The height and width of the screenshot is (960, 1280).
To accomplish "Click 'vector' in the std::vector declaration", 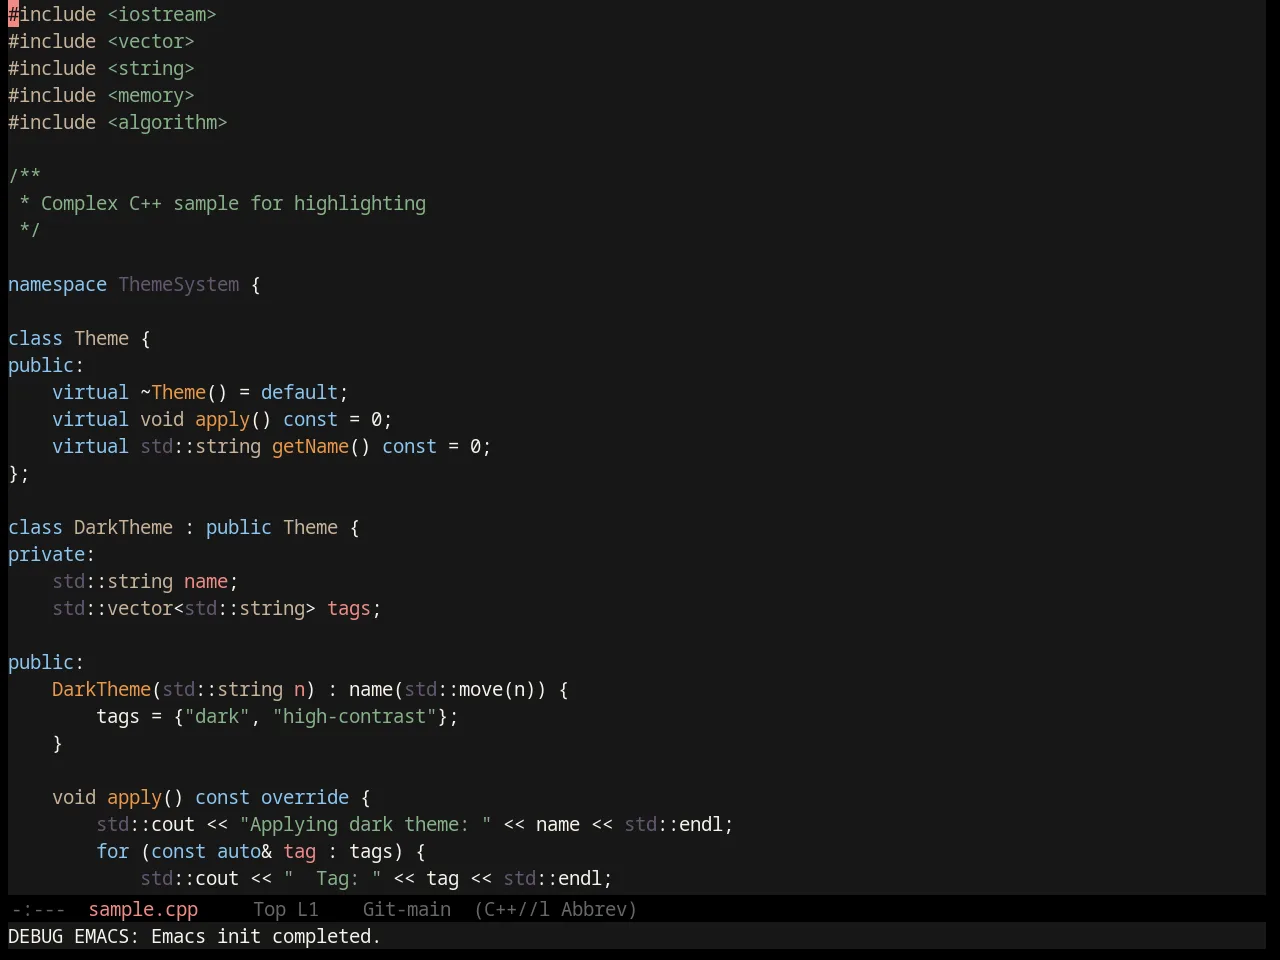I will pos(140,608).
